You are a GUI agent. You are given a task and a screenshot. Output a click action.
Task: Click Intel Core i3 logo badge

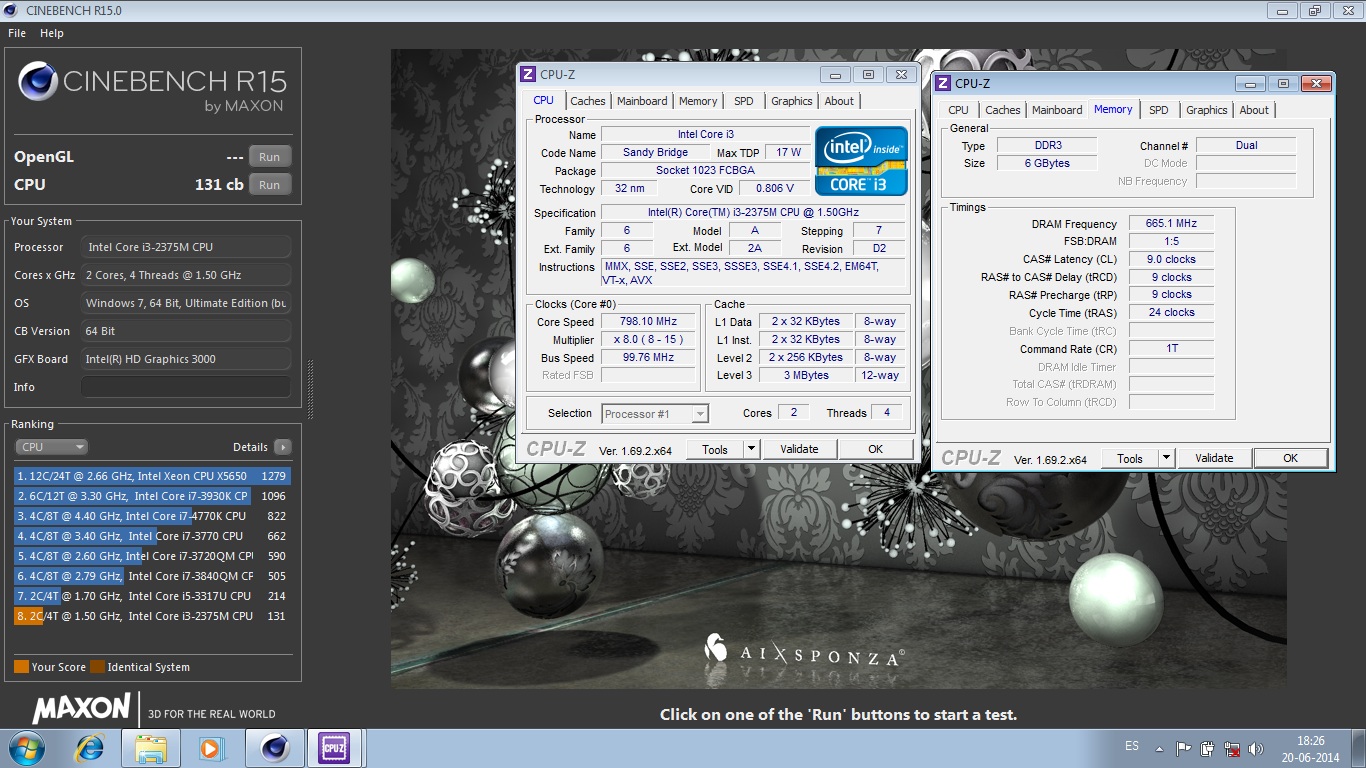861,161
